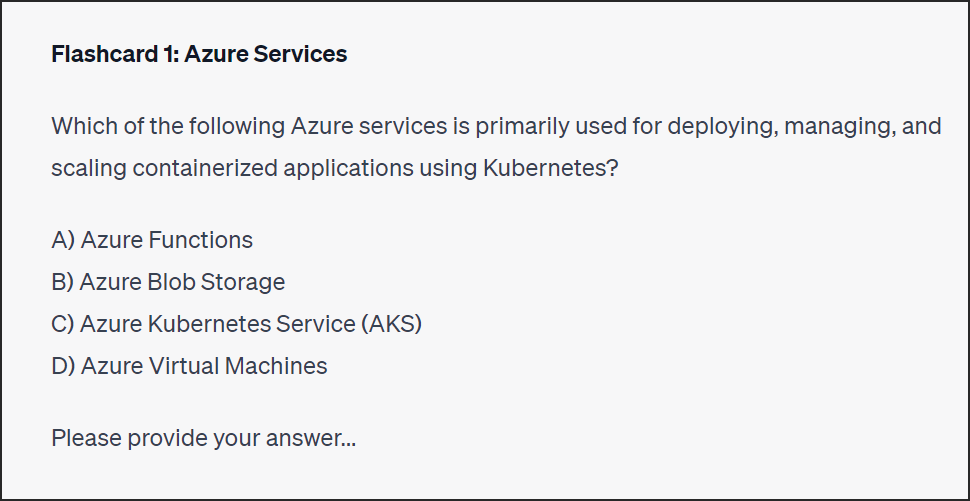Click the "D)" letter label

click(63, 366)
